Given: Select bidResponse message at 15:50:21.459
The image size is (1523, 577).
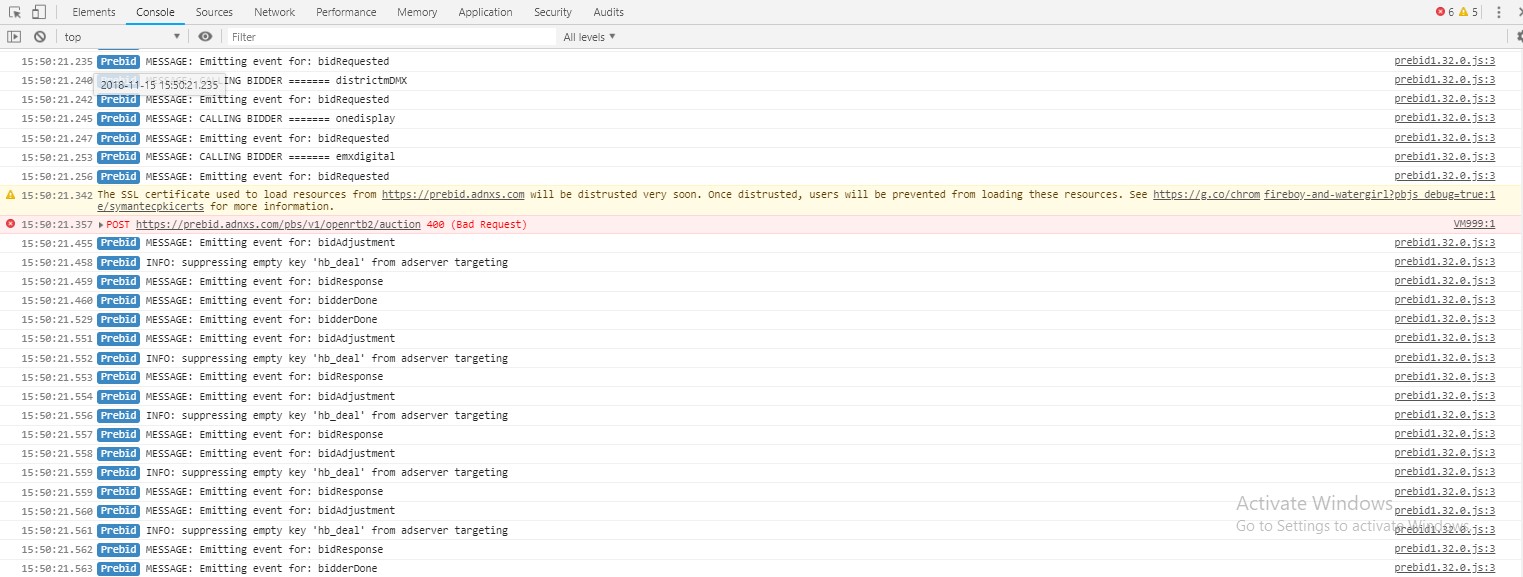Looking at the screenshot, I should point(264,281).
